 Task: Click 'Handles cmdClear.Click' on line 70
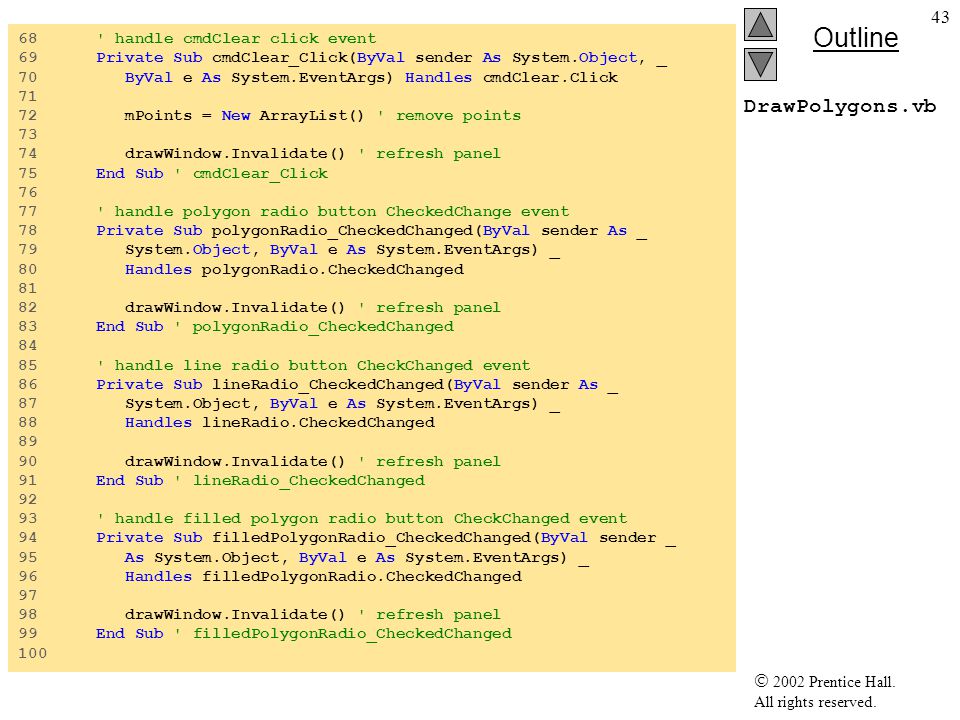511,78
